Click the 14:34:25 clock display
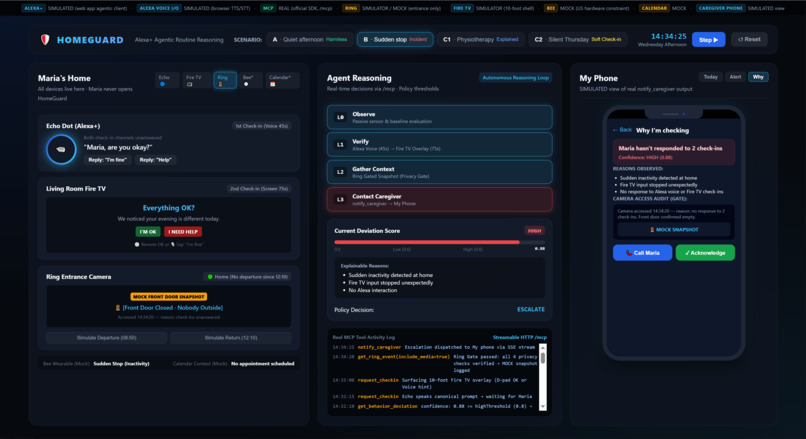Screen dimensions: 806x439 [x=668, y=36]
